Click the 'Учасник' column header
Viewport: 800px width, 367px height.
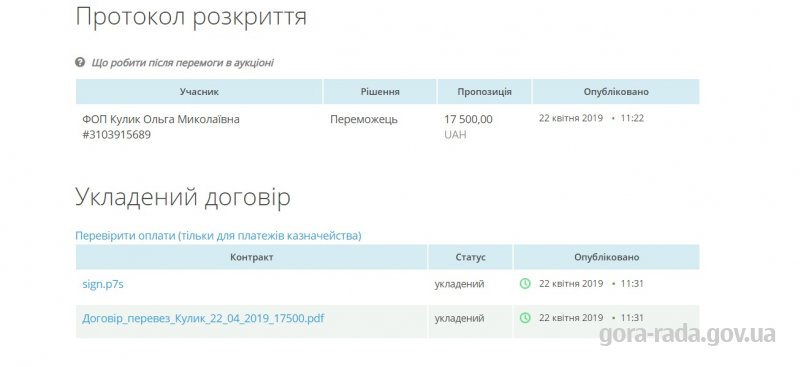point(199,92)
